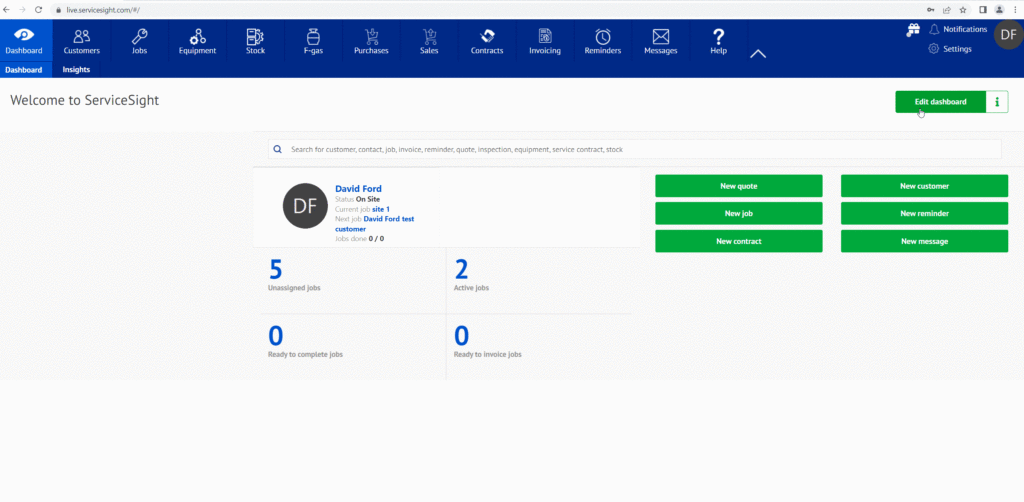Click the New customer button

coord(924,186)
